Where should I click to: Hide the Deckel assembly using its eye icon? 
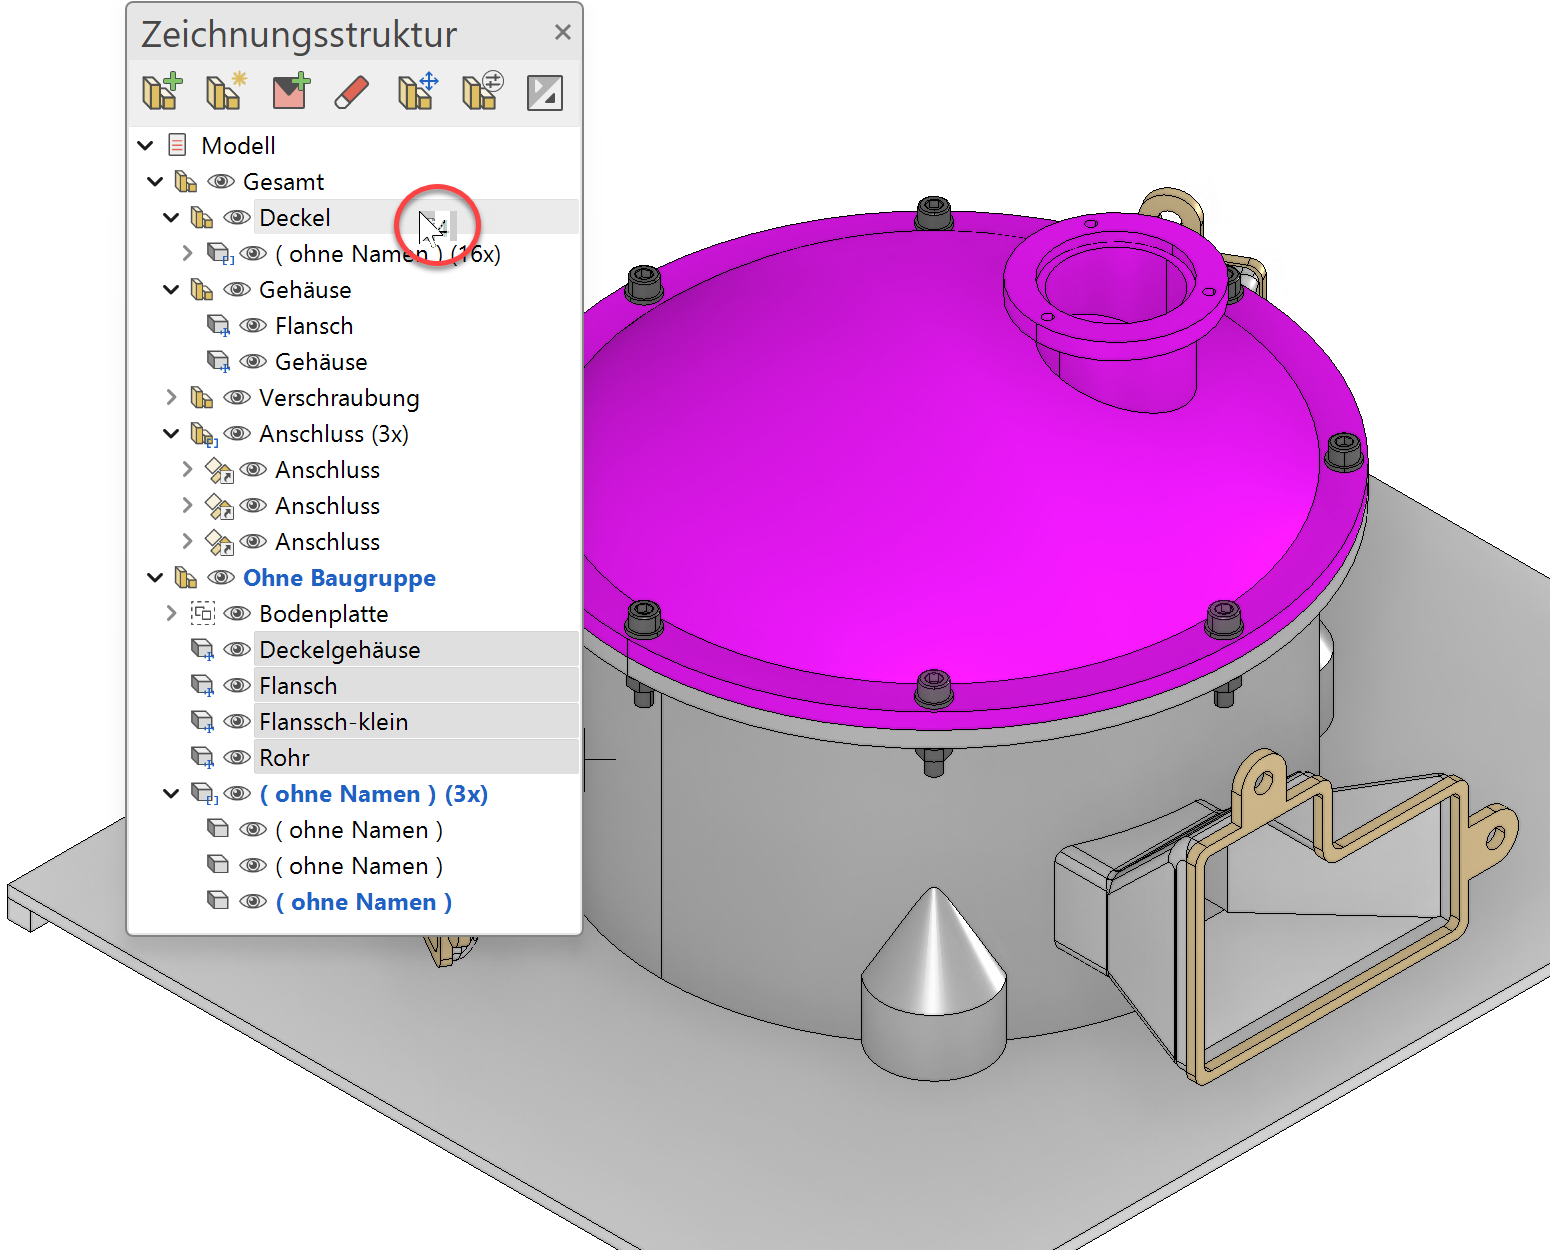click(237, 218)
